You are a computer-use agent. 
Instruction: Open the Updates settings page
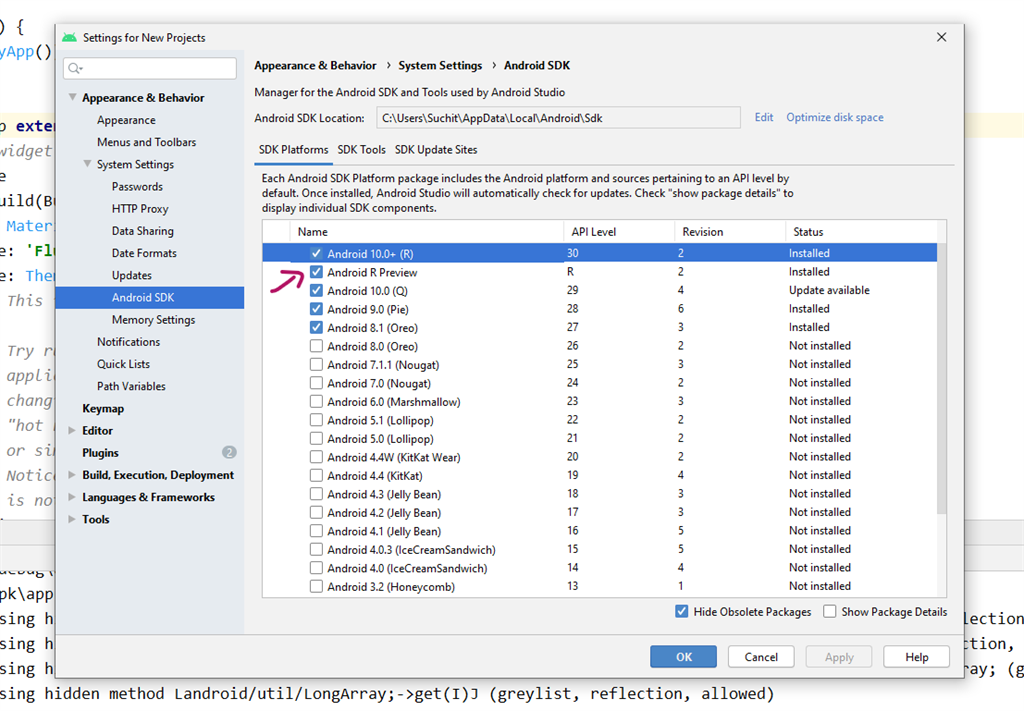[x=131, y=276]
